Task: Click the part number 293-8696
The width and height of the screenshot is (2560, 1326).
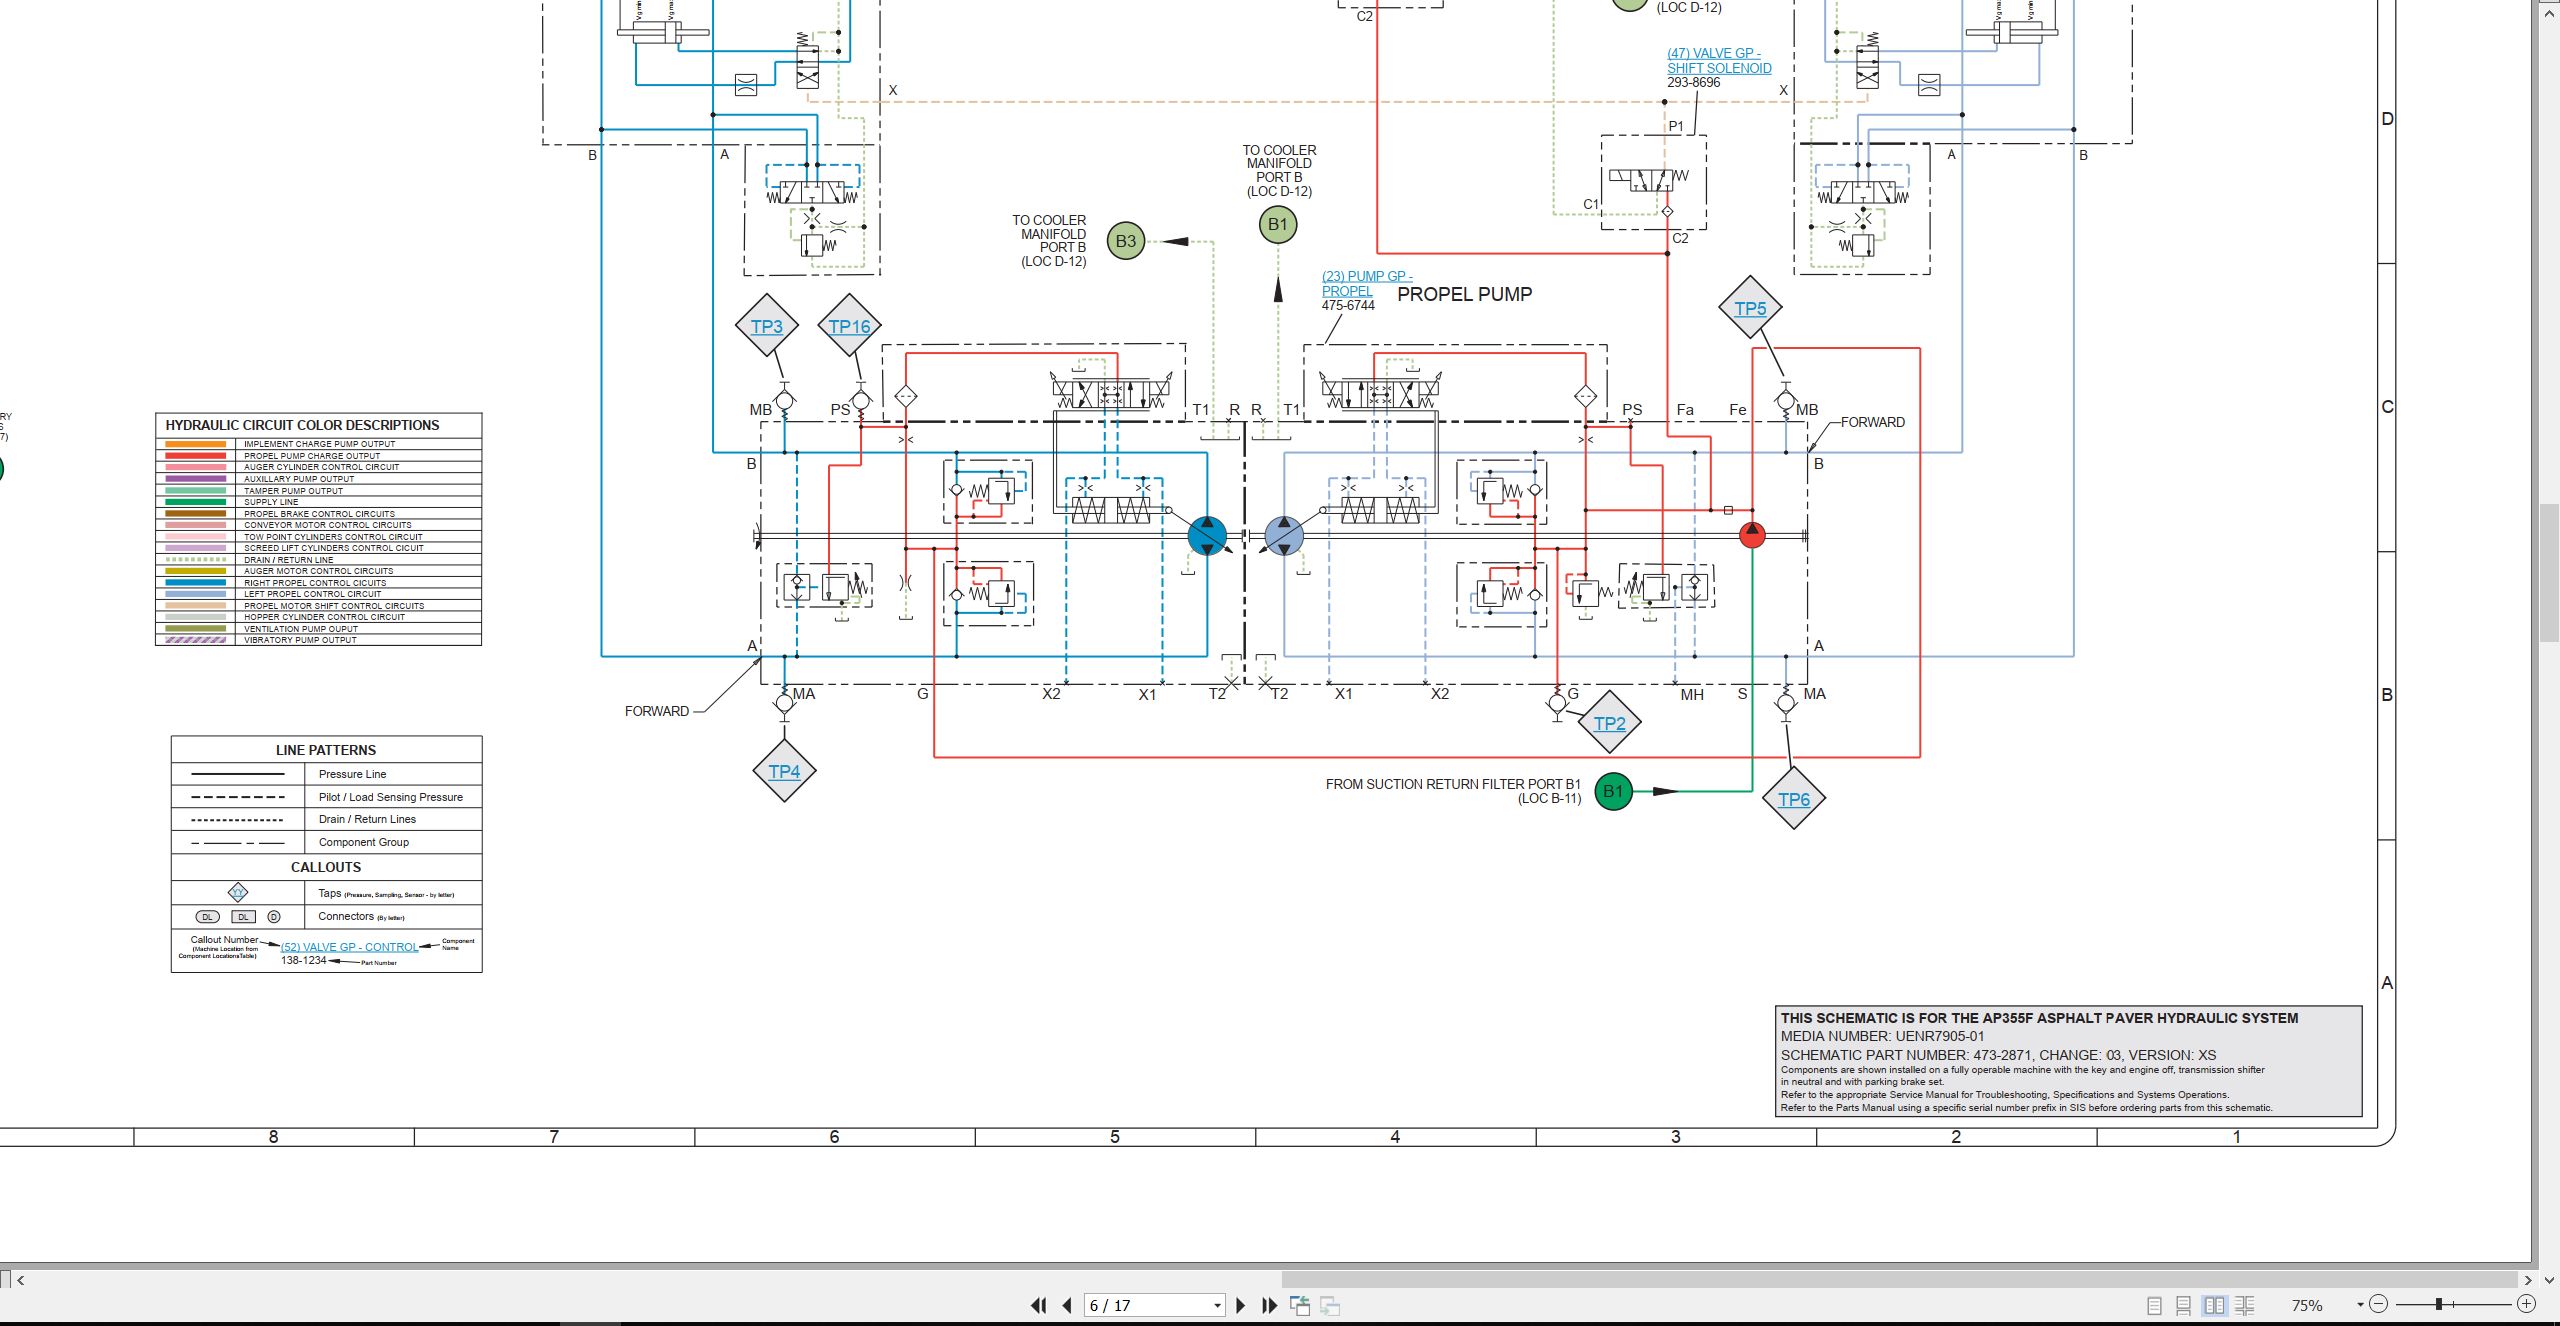Action: [1693, 82]
